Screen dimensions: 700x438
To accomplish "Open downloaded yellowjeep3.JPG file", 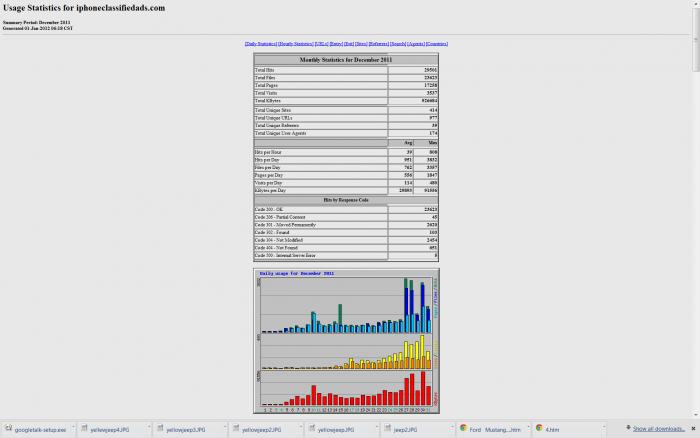I will [x=186, y=430].
